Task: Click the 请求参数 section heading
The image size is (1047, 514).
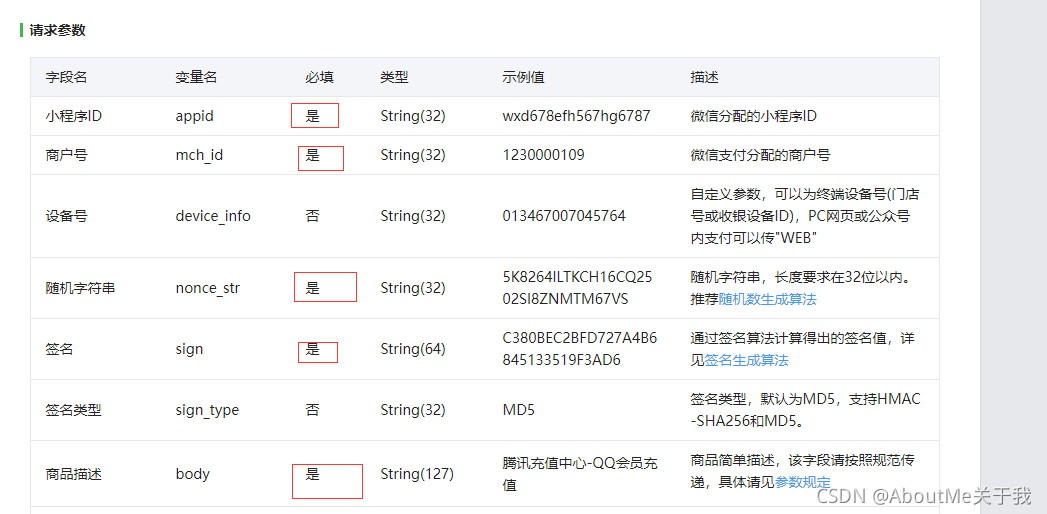Action: point(57,30)
